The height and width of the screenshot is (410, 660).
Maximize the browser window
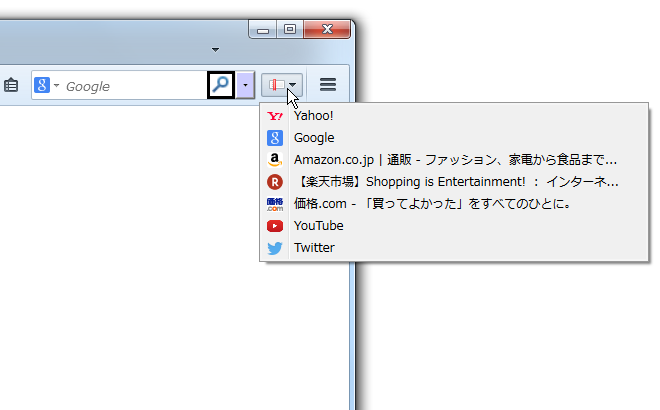(290, 29)
